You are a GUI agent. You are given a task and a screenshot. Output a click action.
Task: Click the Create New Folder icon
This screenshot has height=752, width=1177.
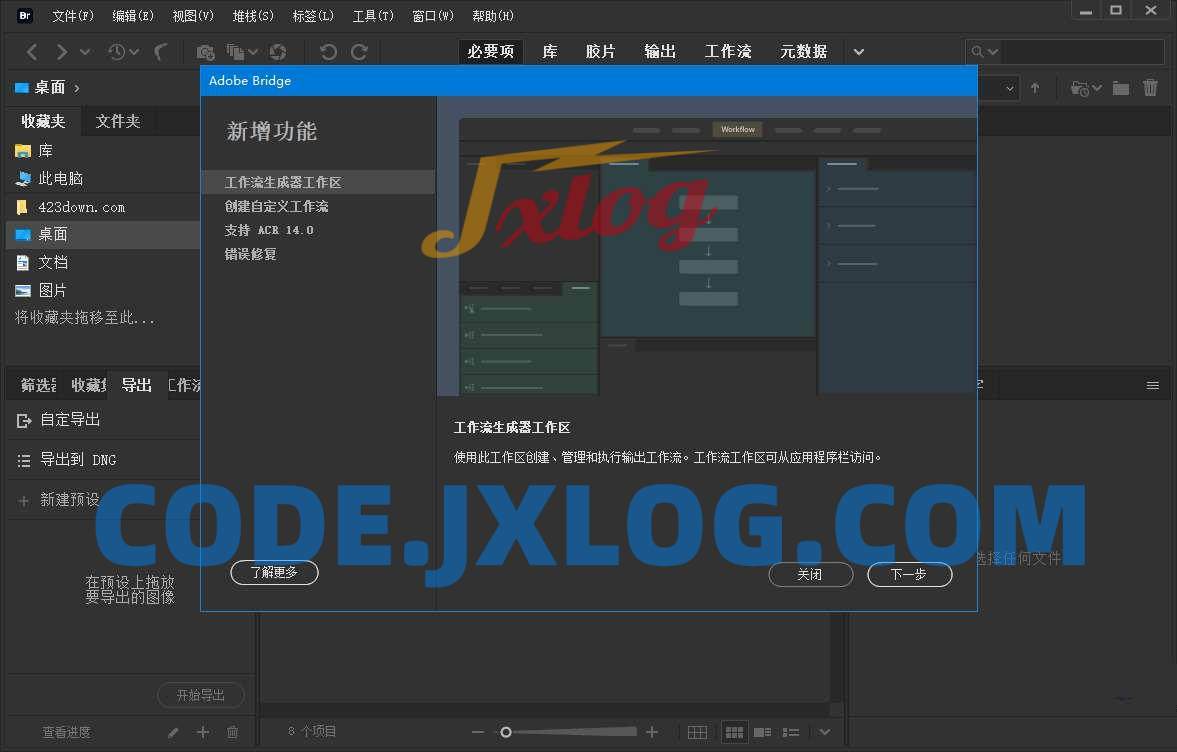point(1121,88)
